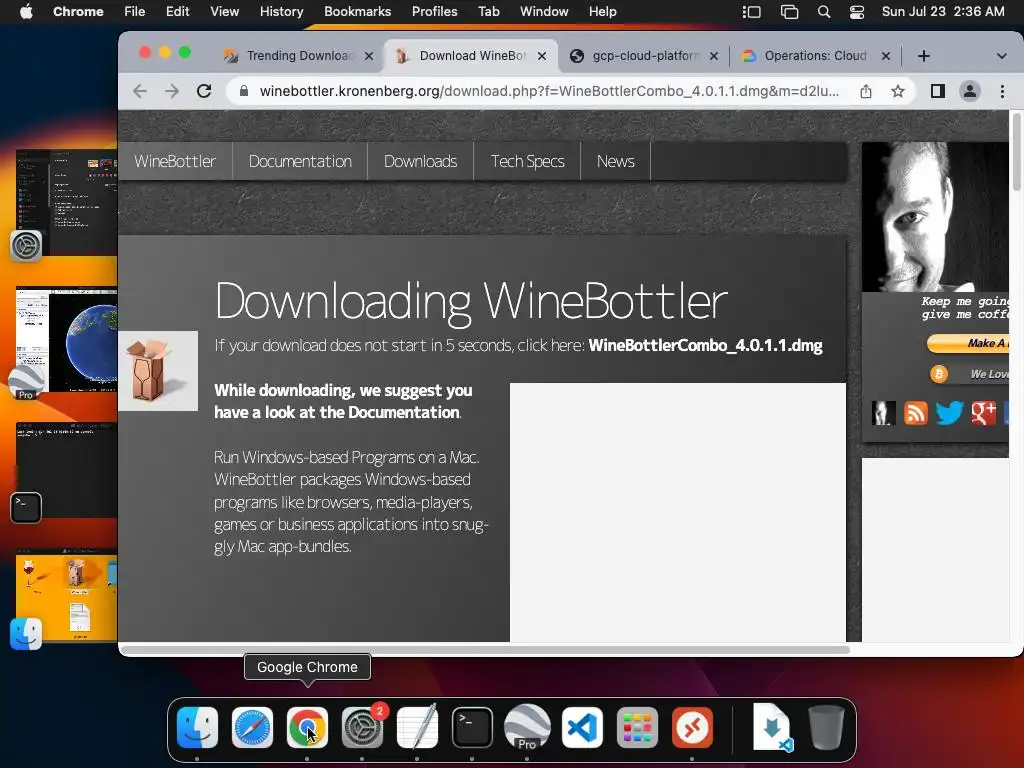Close the gcp-cloud-platform tab
This screenshot has width=1024, height=768.
(714, 56)
